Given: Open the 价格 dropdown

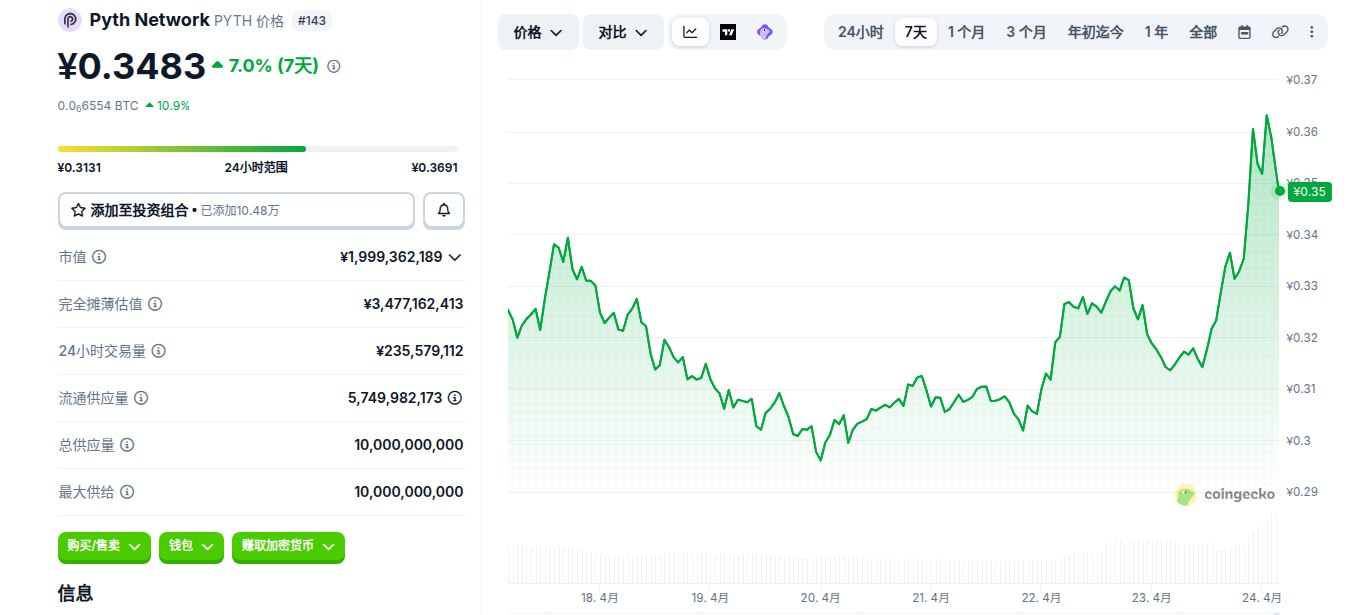Looking at the screenshot, I should tap(538, 32).
